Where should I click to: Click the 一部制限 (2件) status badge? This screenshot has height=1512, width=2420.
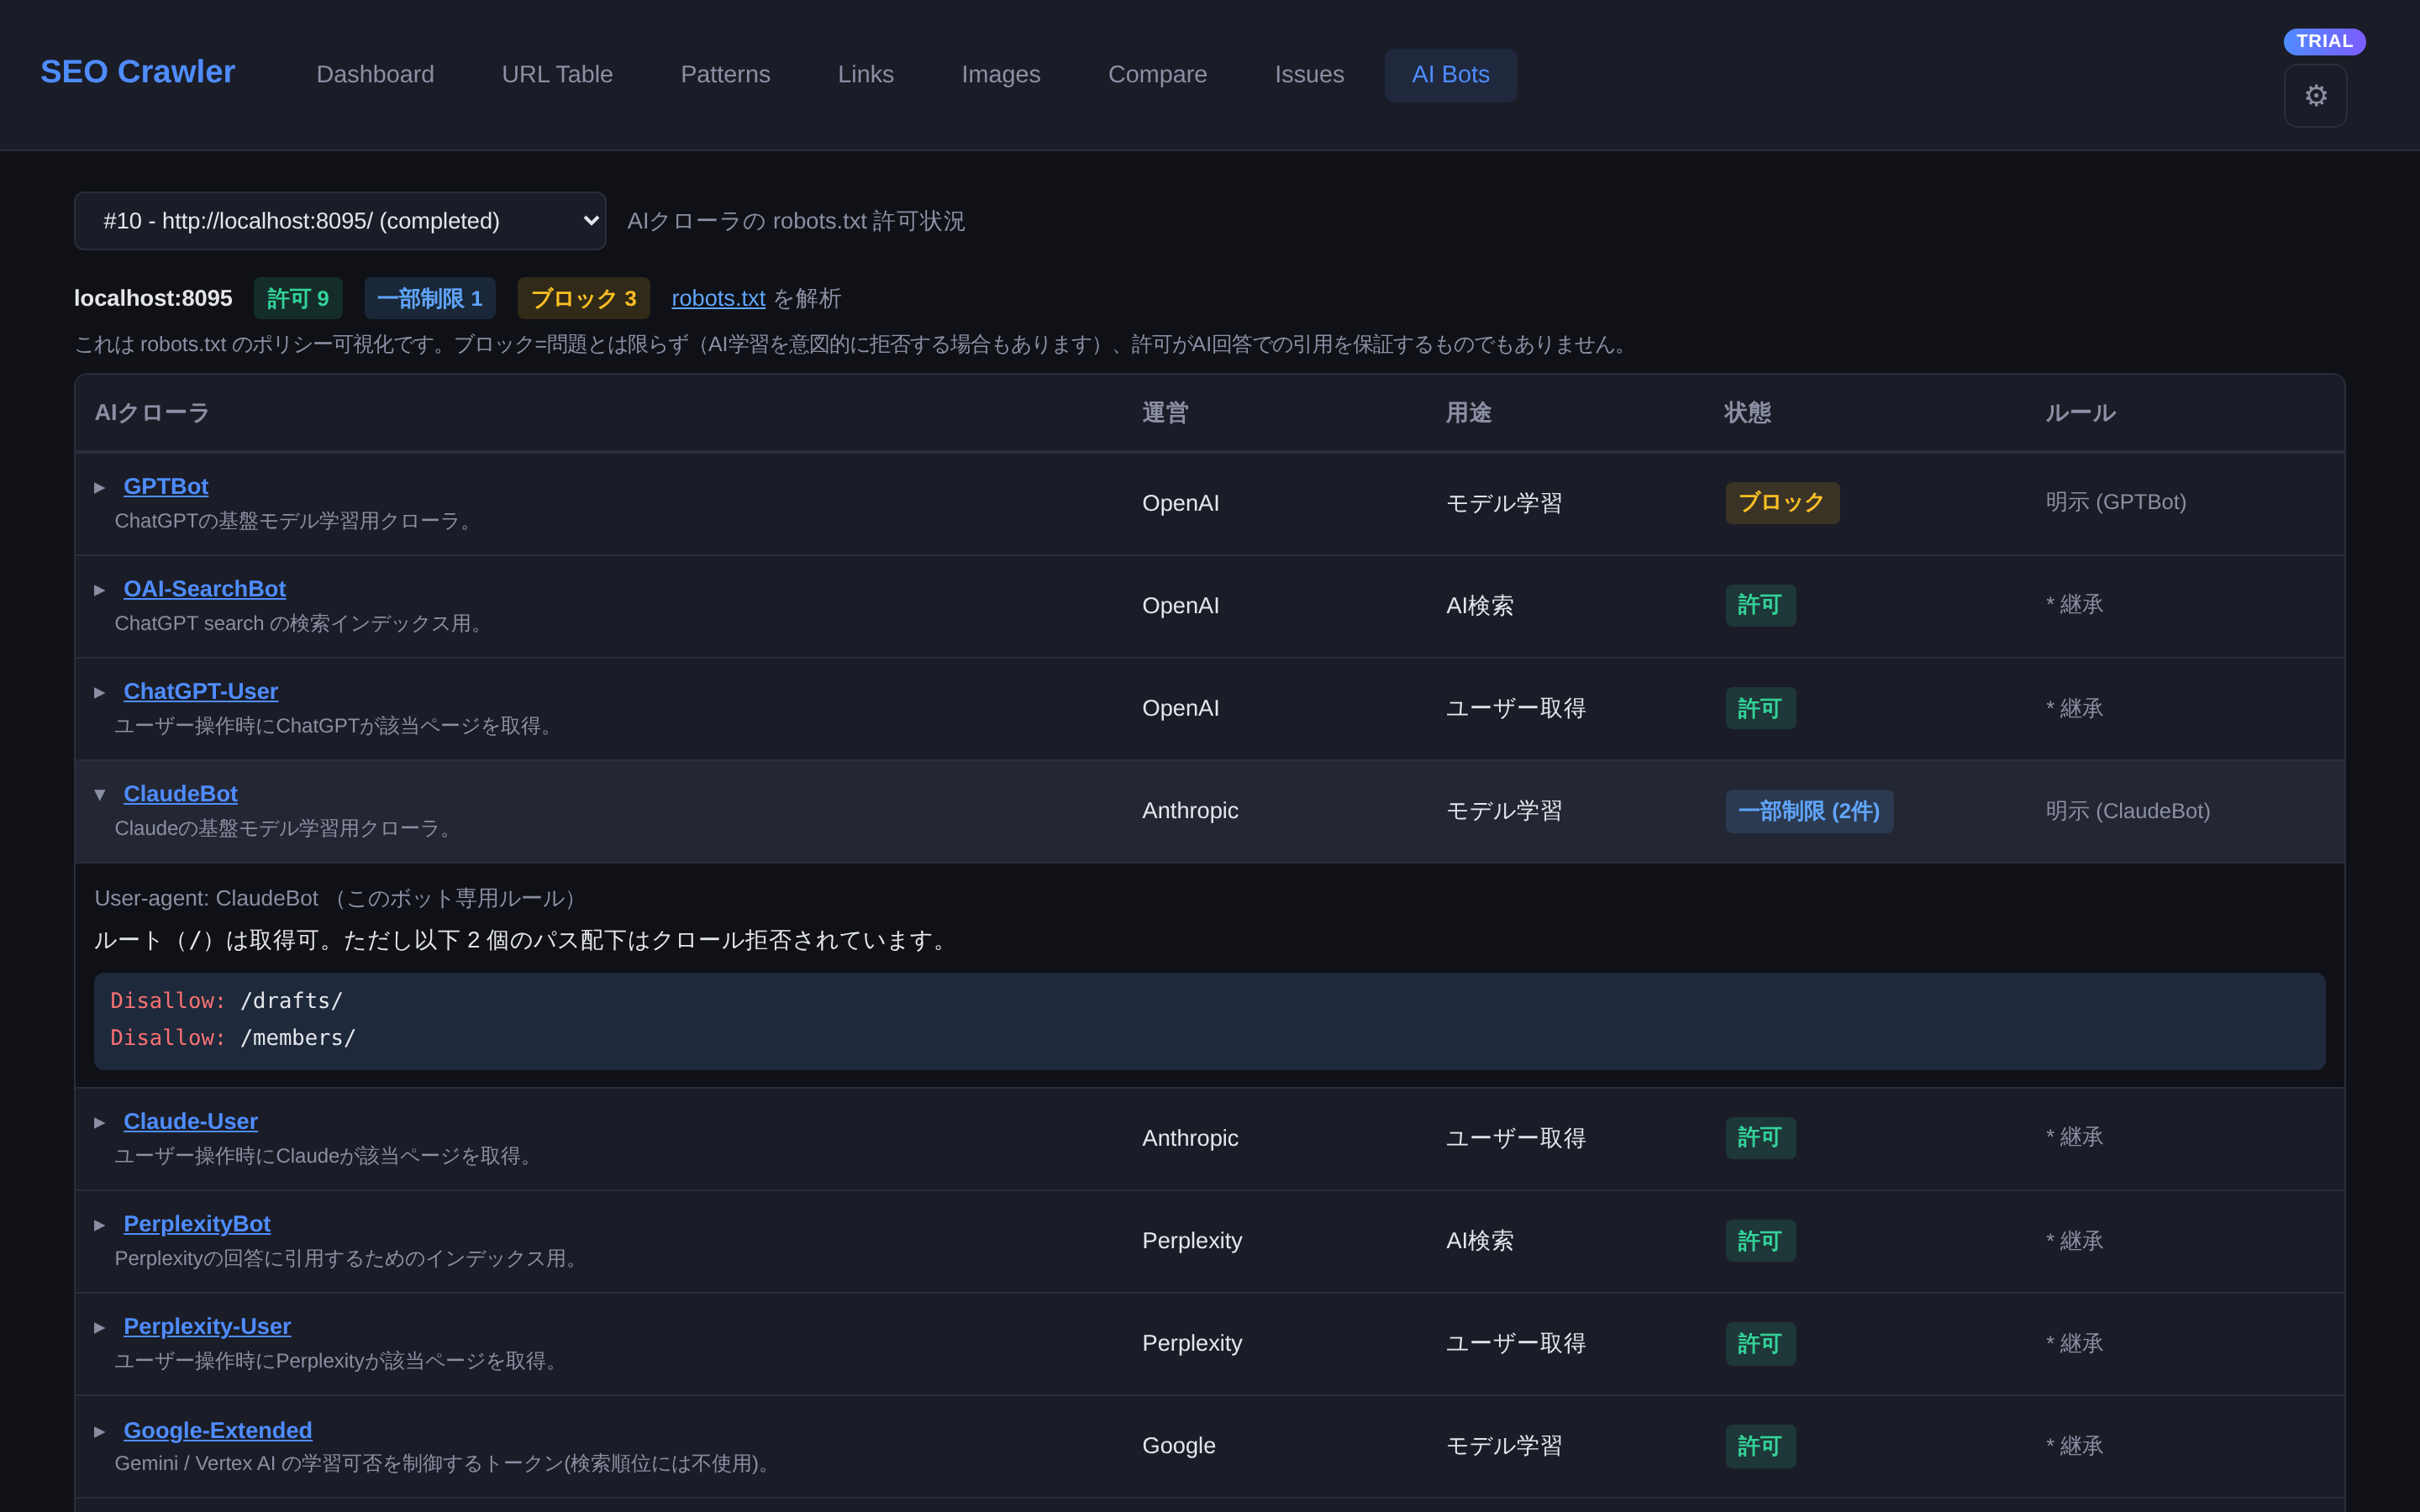point(1809,811)
